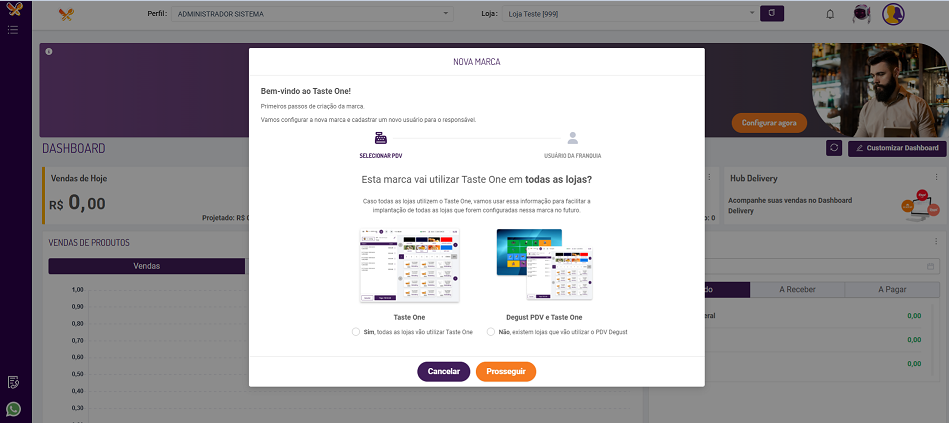Click the Degust PDV e Taste One thumbnail

point(544,264)
